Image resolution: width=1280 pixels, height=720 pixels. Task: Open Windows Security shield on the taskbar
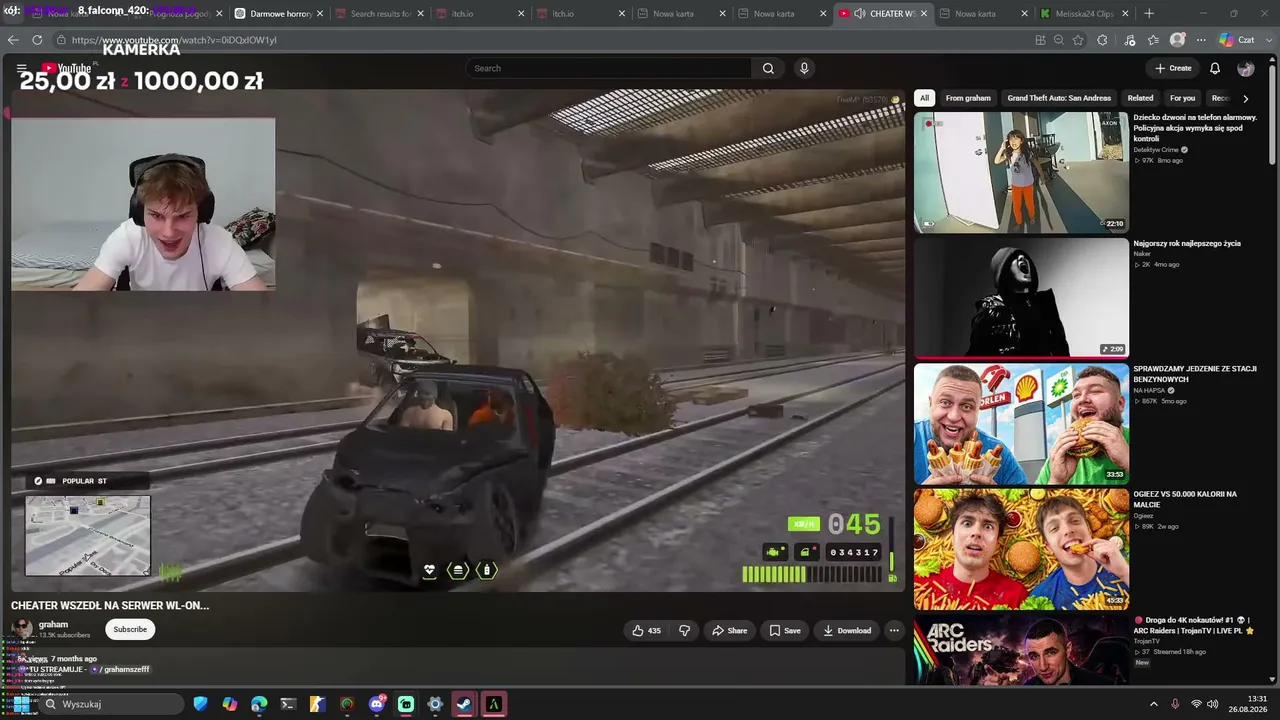point(201,704)
